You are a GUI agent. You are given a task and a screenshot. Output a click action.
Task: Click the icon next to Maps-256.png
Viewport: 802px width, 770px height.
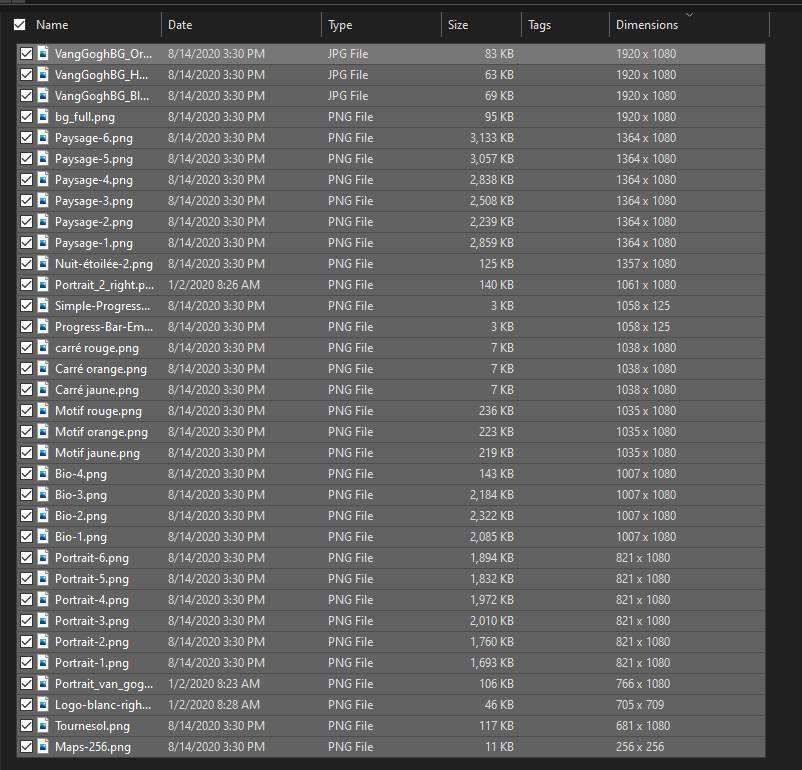pyautogui.click(x=43, y=746)
